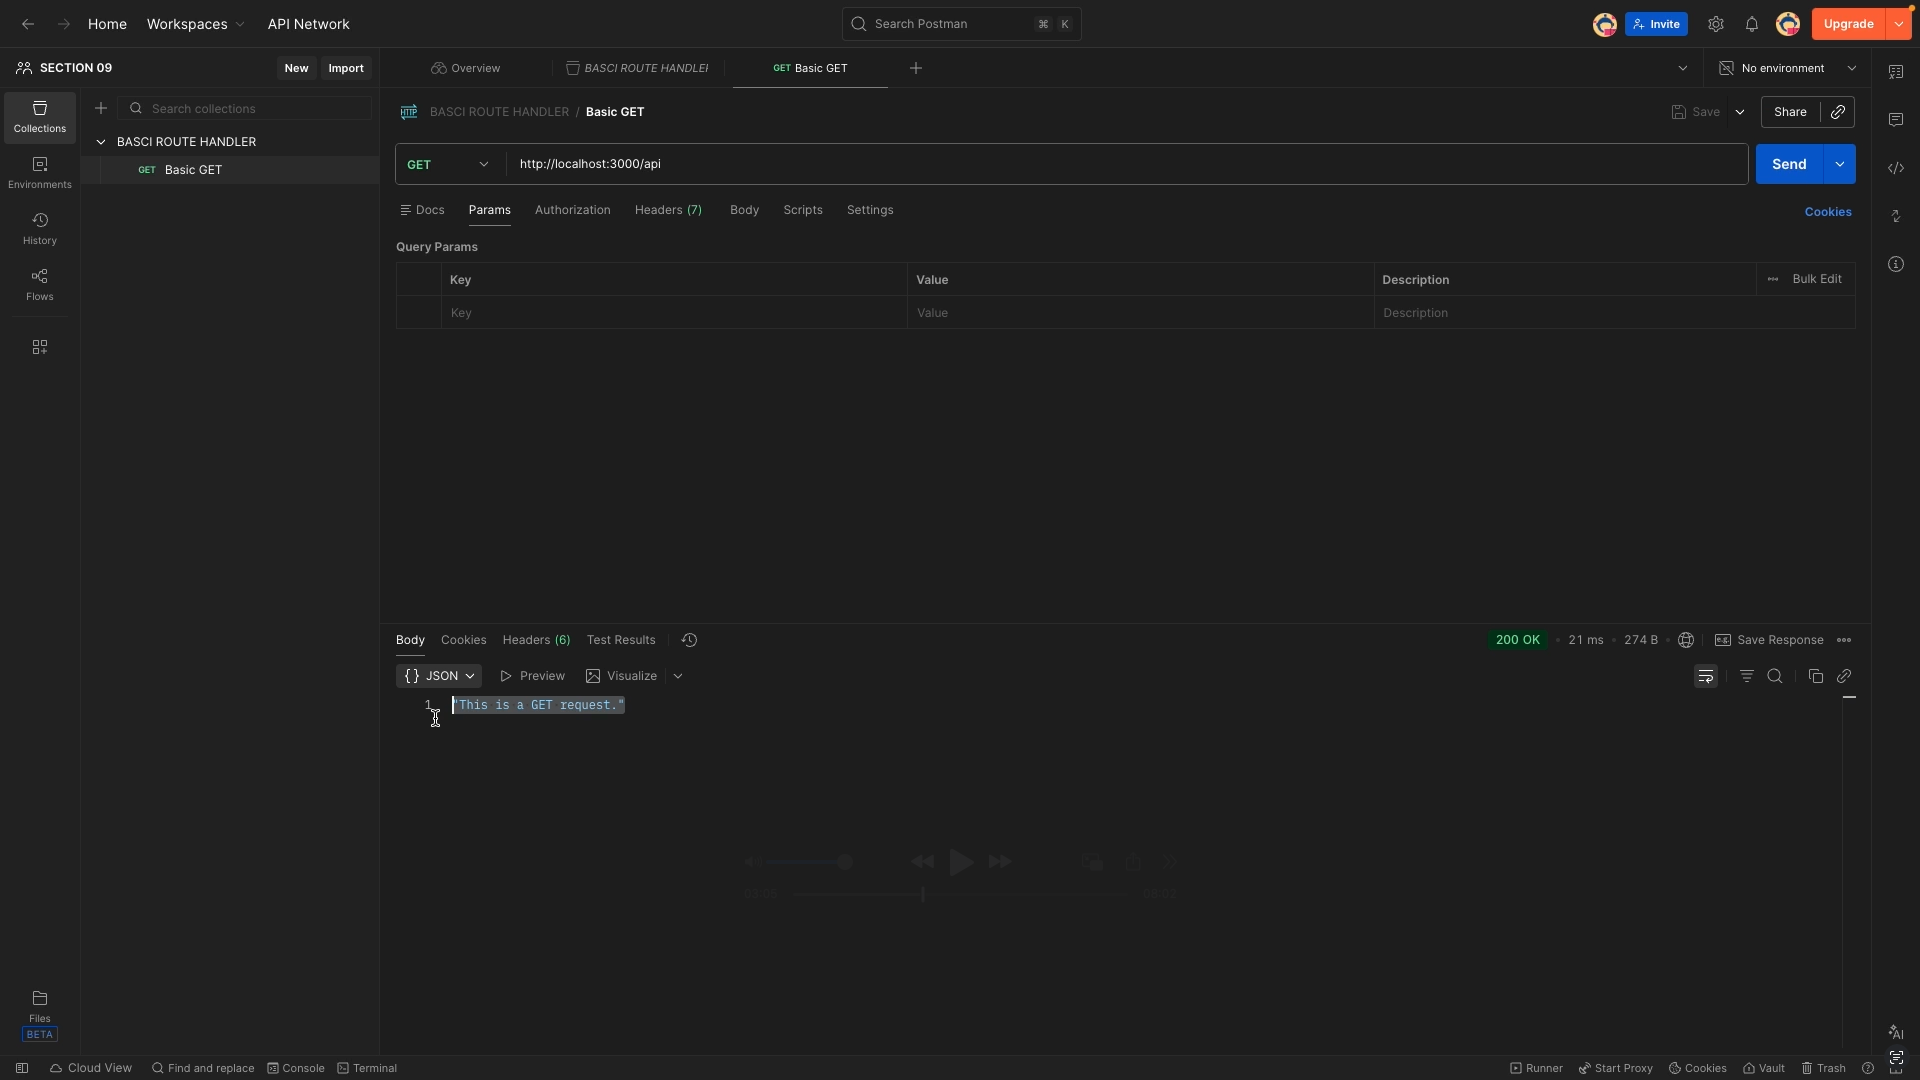Viewport: 1920px width, 1080px height.
Task: Switch to the Authorization tab
Action: click(x=572, y=210)
